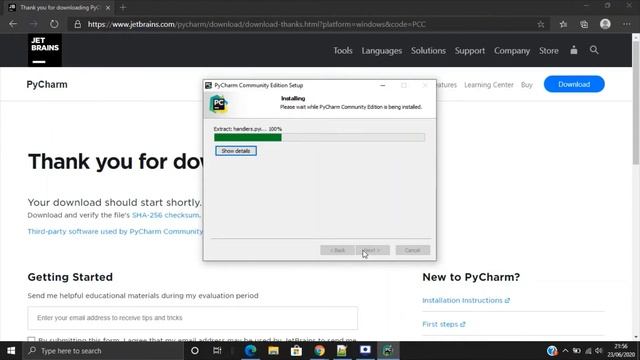Open the Tools menu

pyautogui.click(x=342, y=51)
